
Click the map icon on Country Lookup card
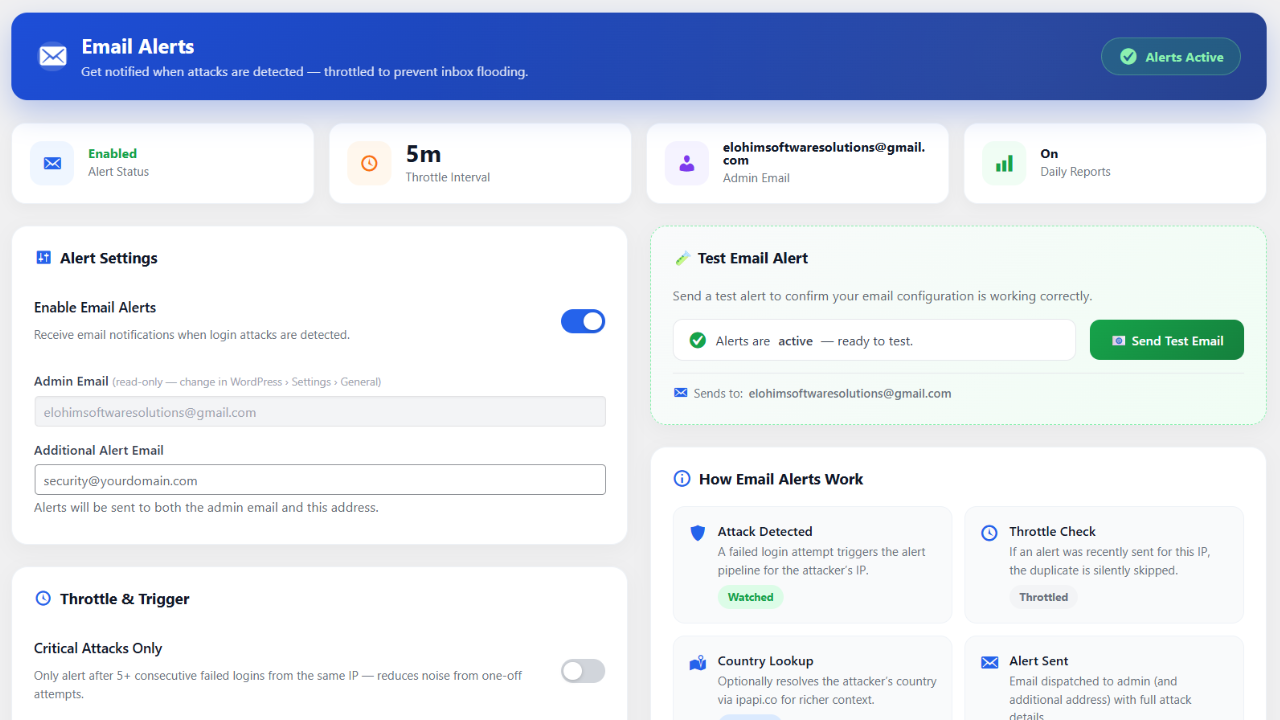pos(698,663)
